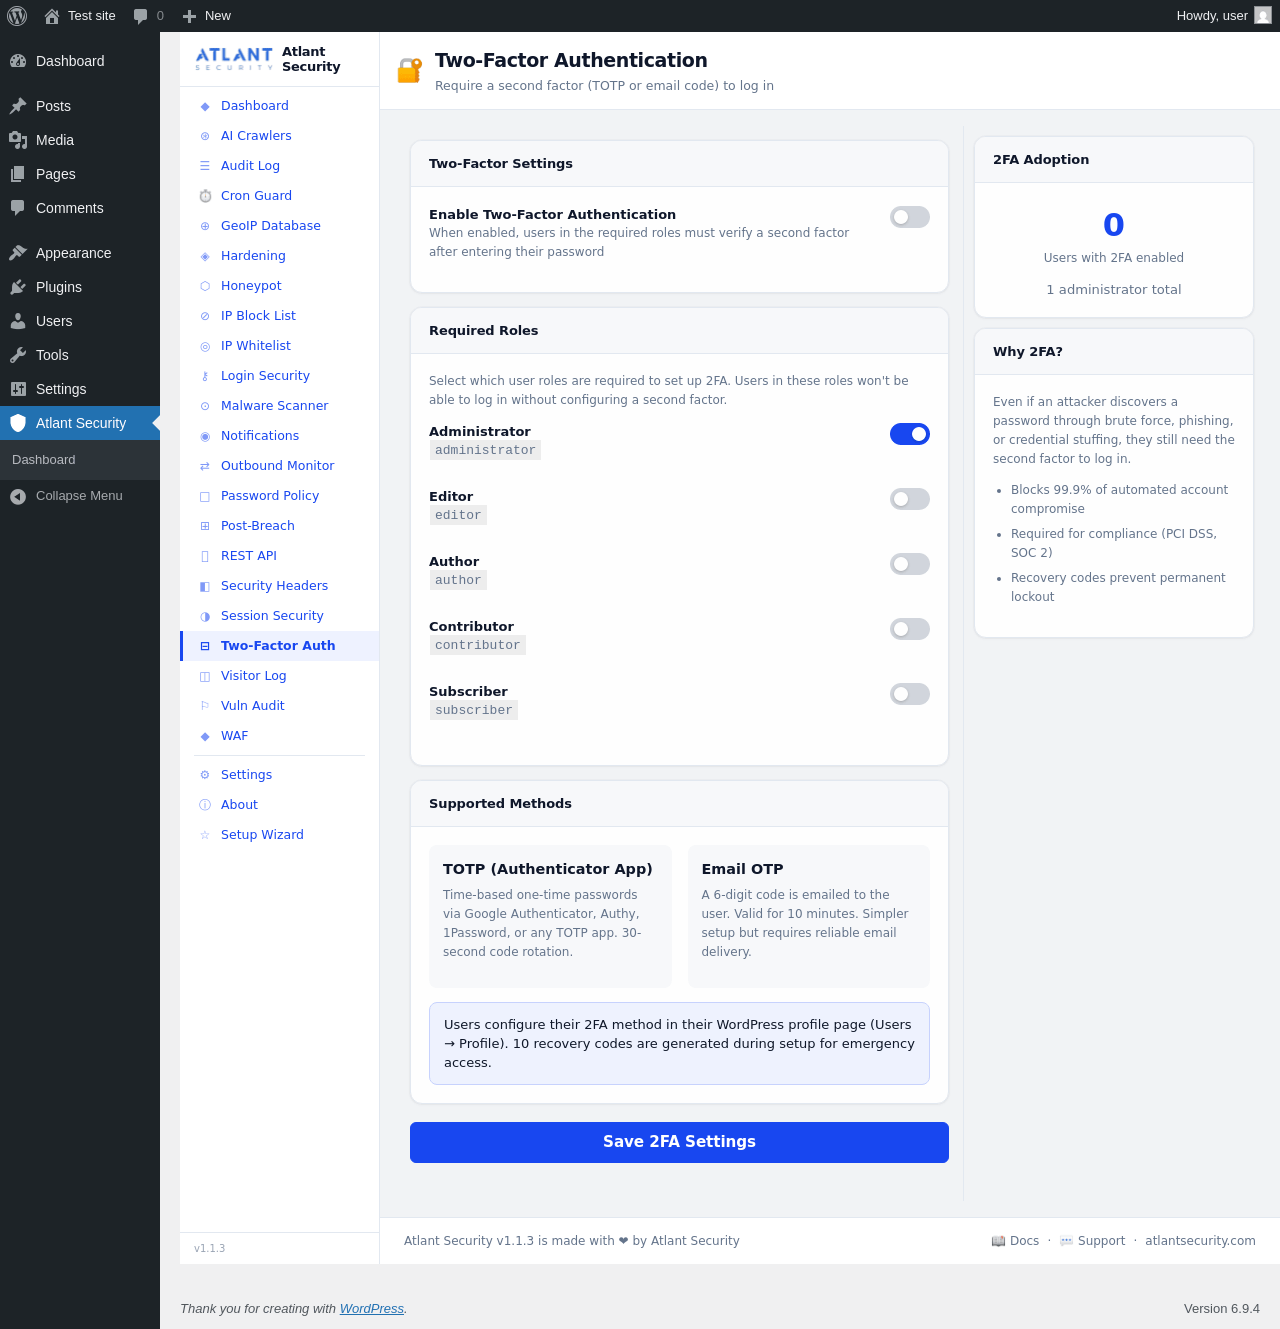Click the Dashboard gauge icon in WP sidebar
The width and height of the screenshot is (1280, 1329).
point(18,61)
